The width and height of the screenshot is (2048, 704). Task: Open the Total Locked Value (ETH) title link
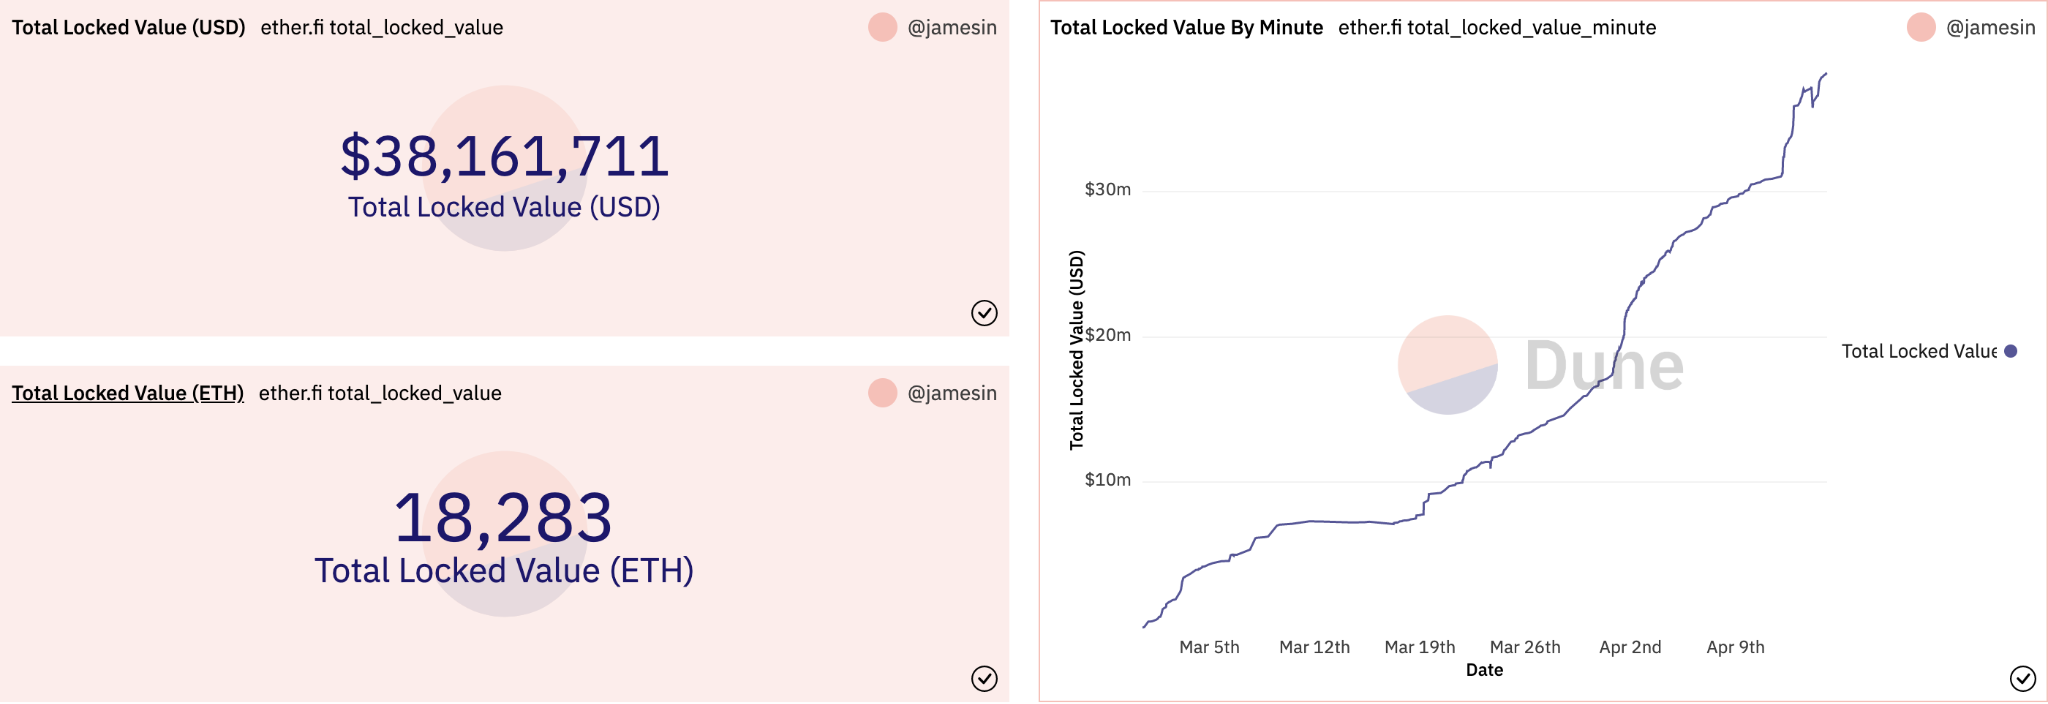[x=128, y=393]
